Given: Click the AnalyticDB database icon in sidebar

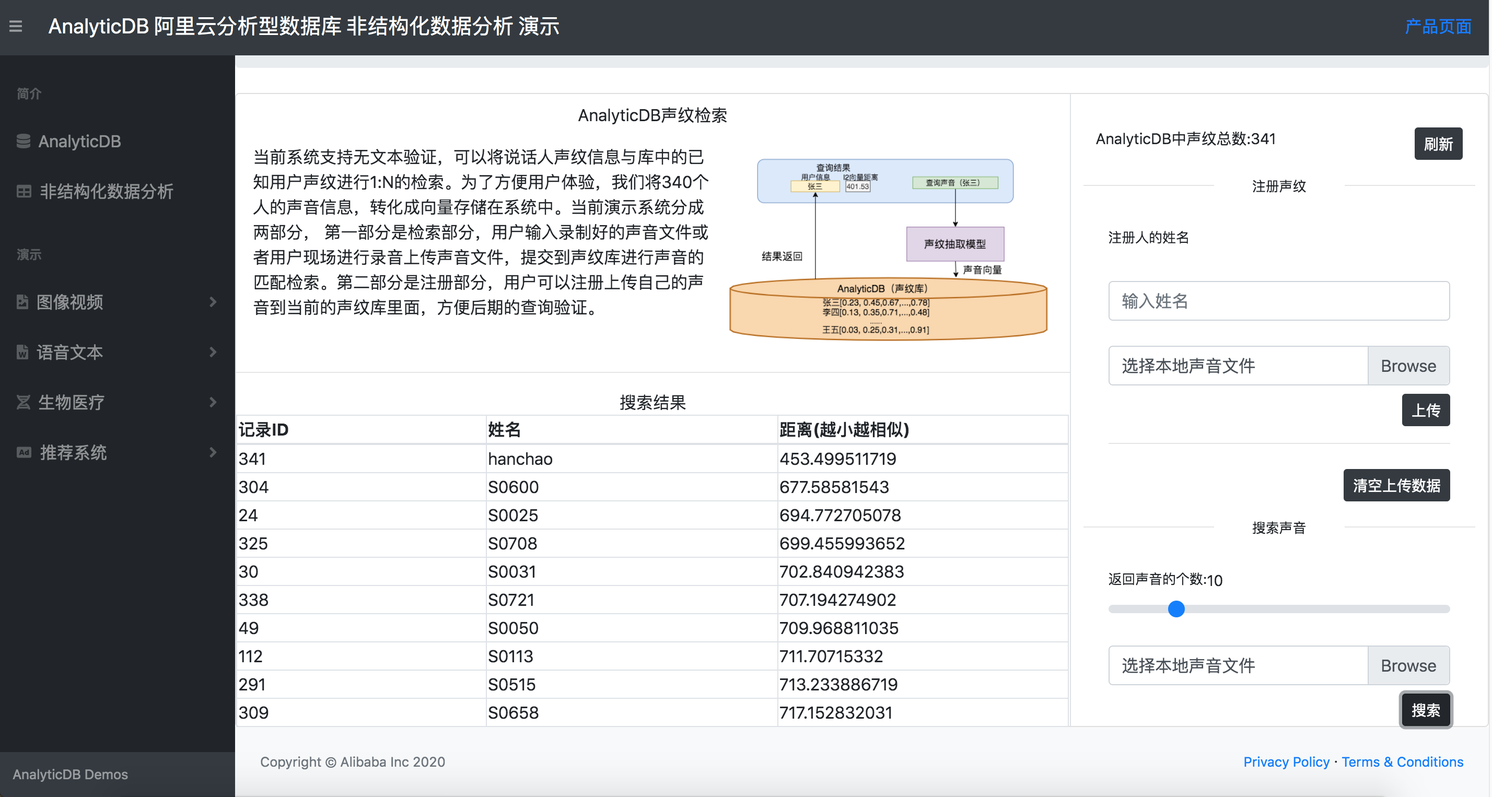Looking at the screenshot, I should click(23, 142).
